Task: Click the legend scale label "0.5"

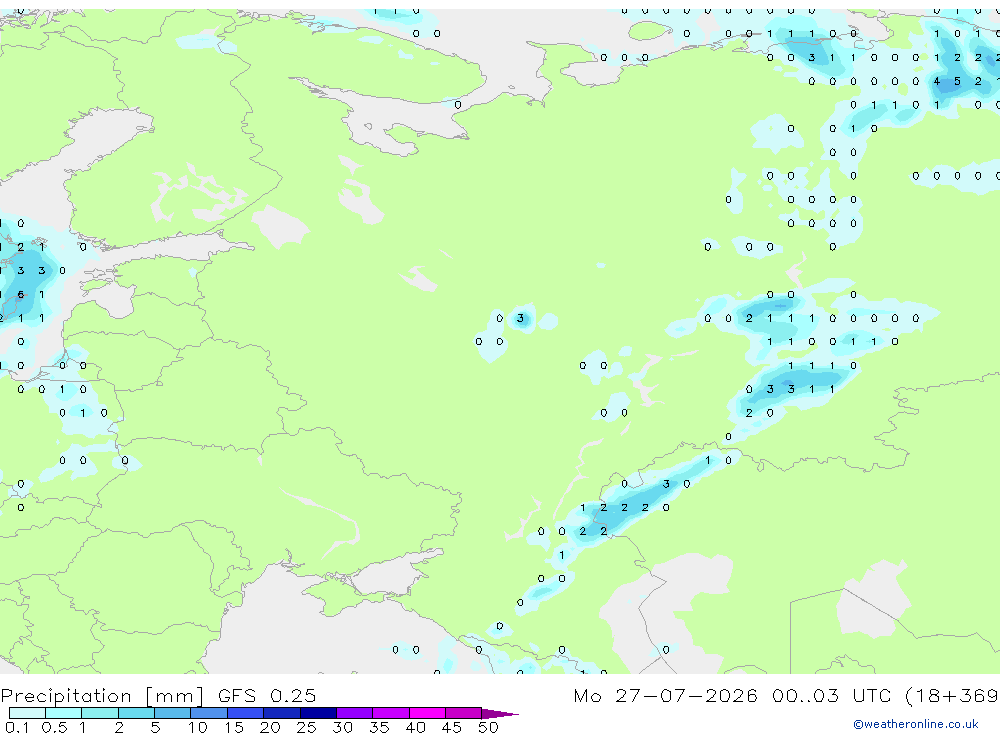Action: pos(54,727)
